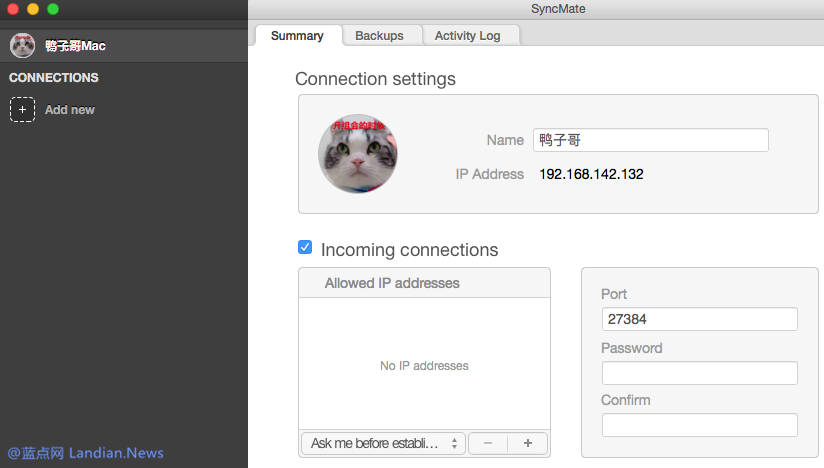This screenshot has height=468, width=824.
Task: Select the 鸭子哥Mac device name in sidebar
Action: click(75, 46)
